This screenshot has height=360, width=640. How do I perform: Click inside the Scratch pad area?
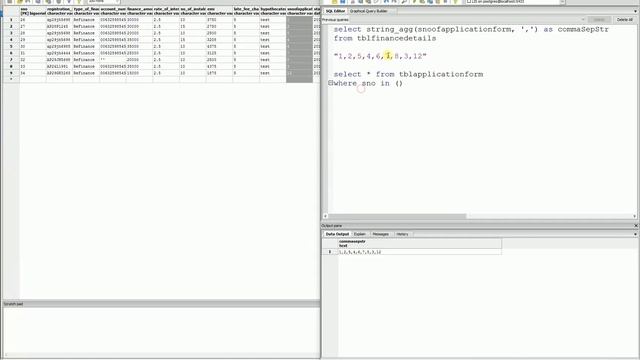(161, 331)
